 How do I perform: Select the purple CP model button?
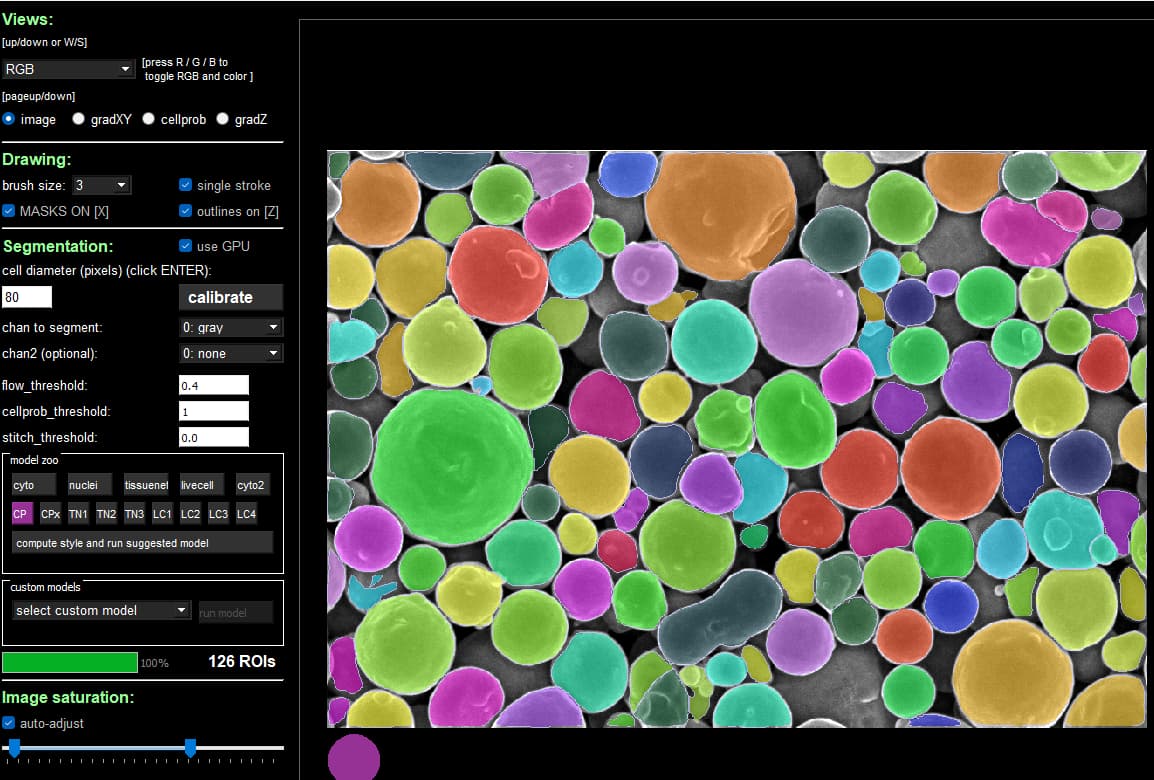(x=22, y=514)
